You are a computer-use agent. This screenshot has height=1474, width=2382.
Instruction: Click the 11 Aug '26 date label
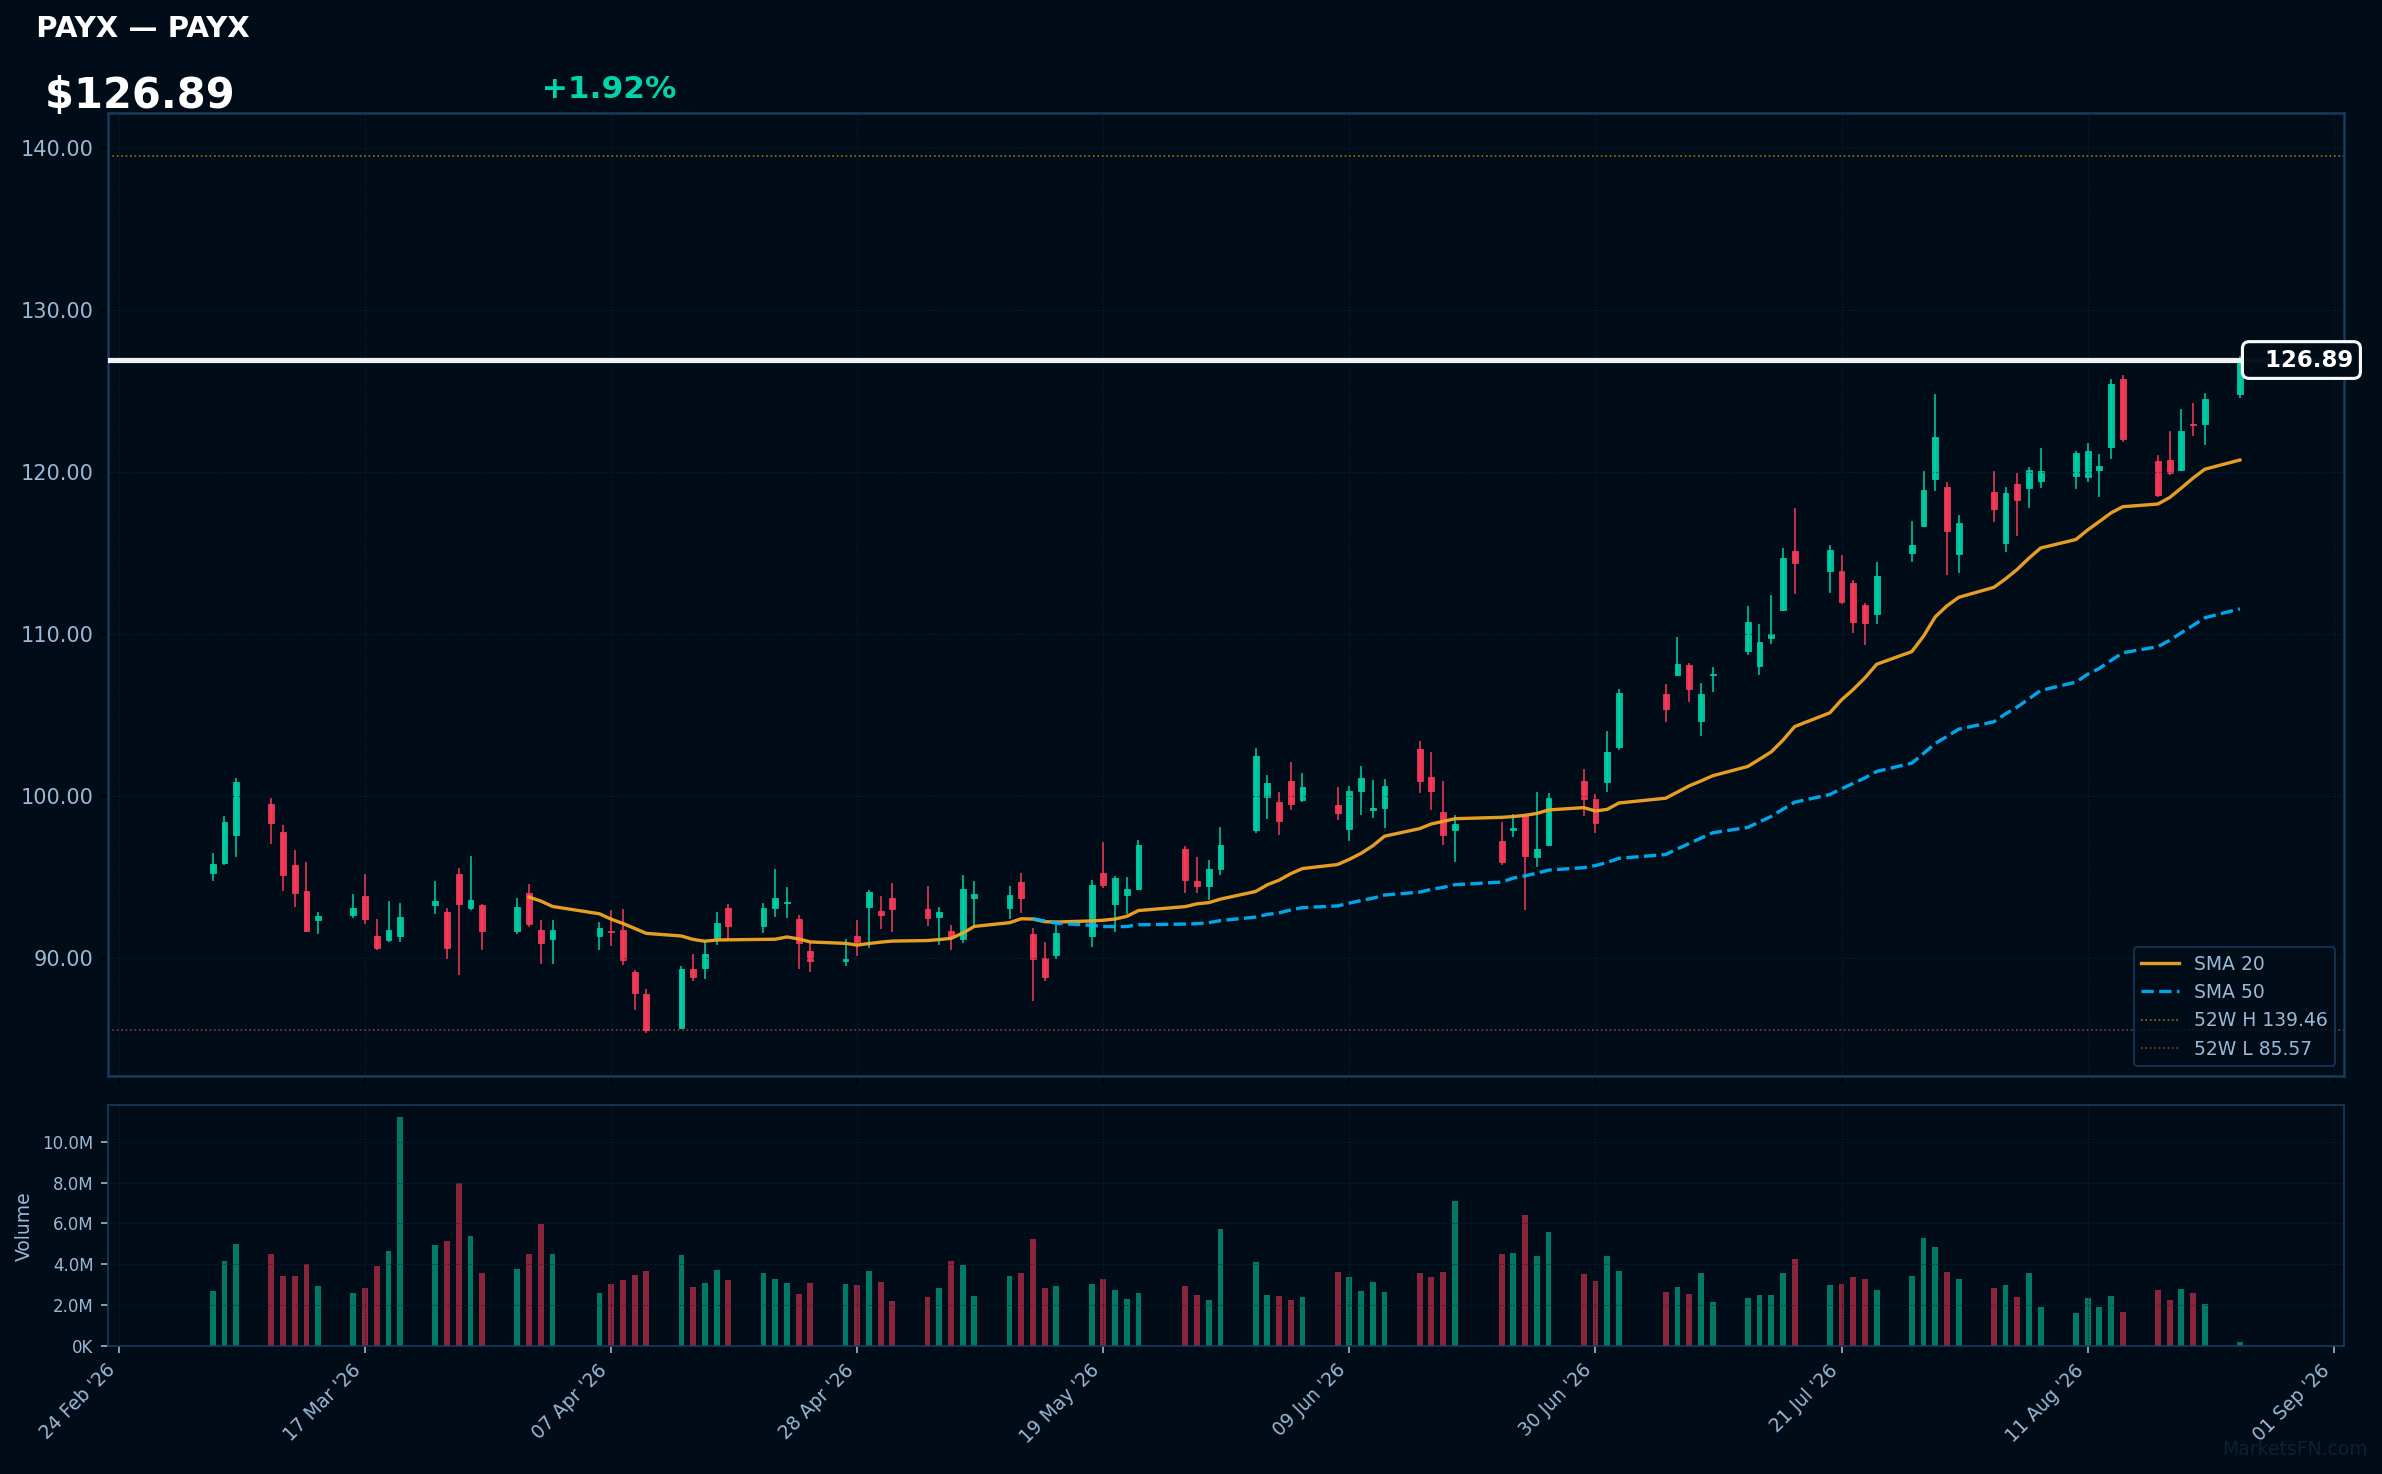(2045, 1401)
